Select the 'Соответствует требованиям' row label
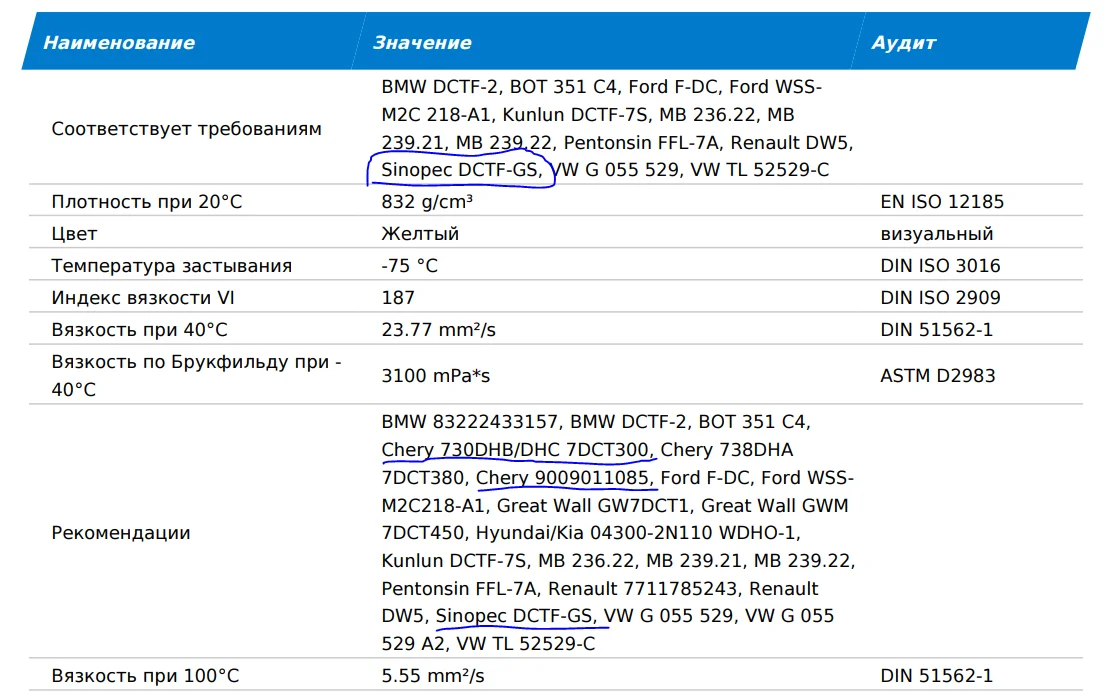Image resolution: width=1105 pixels, height=696 pixels. pos(186,129)
